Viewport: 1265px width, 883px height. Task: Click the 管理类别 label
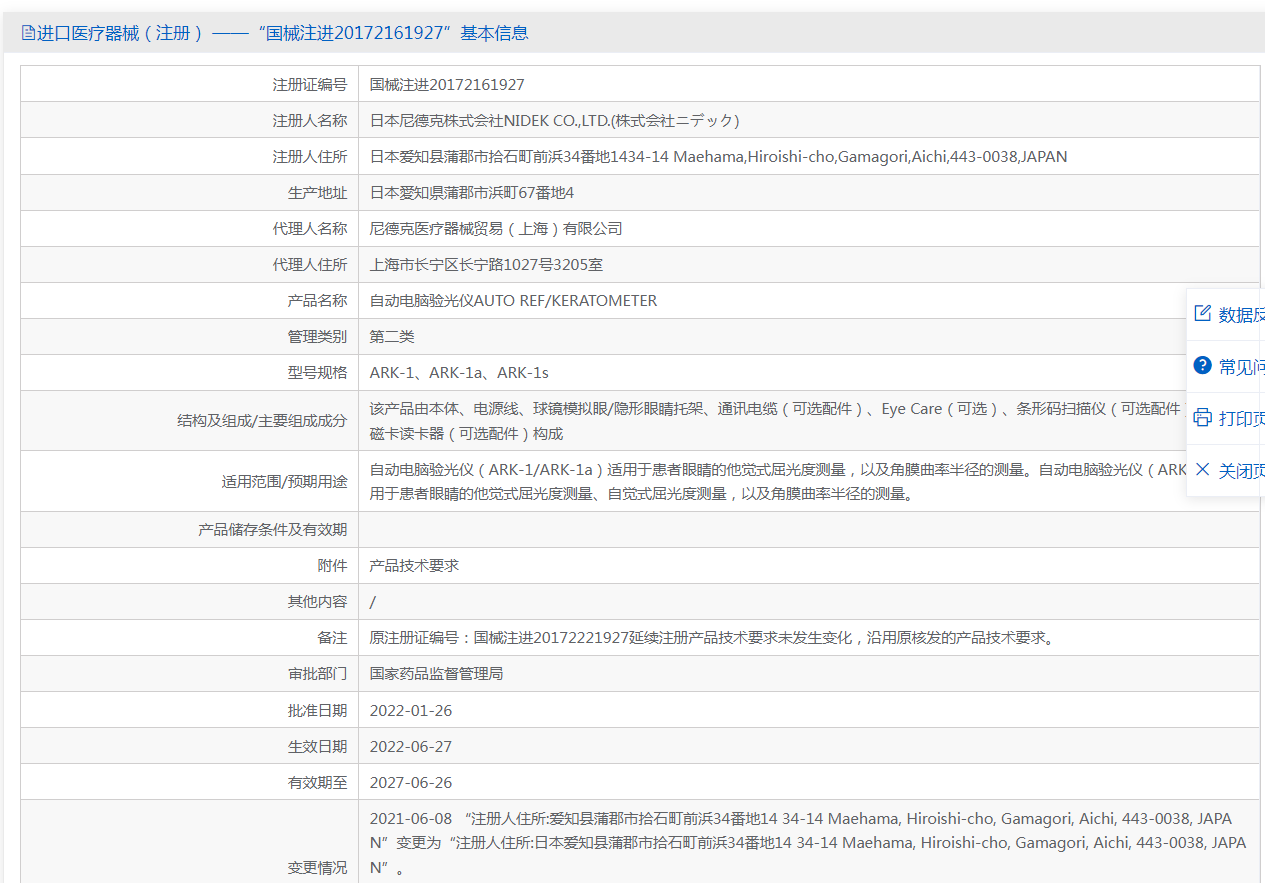[x=318, y=336]
